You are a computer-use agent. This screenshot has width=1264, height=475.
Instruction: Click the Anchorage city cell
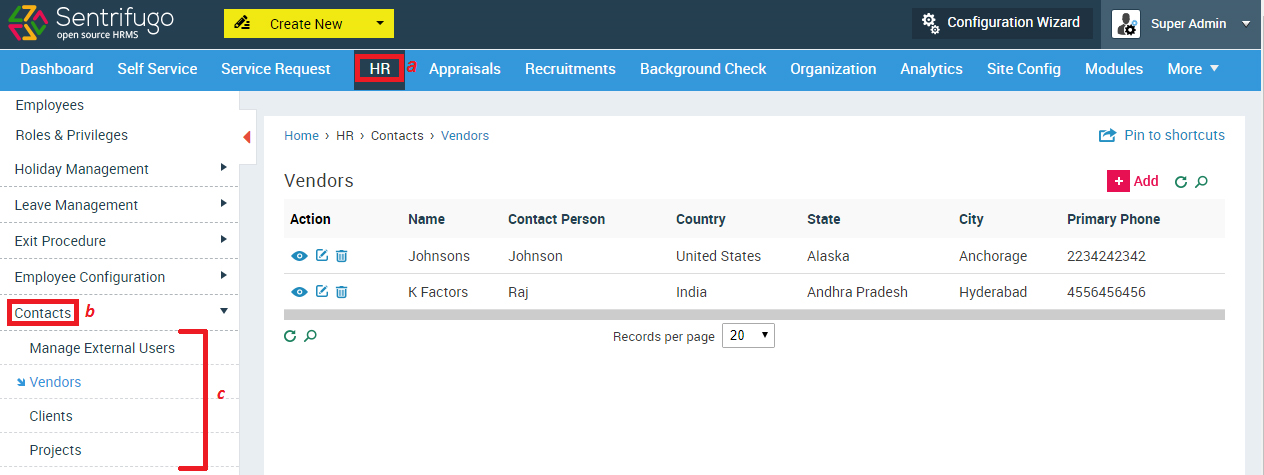click(x=993, y=256)
